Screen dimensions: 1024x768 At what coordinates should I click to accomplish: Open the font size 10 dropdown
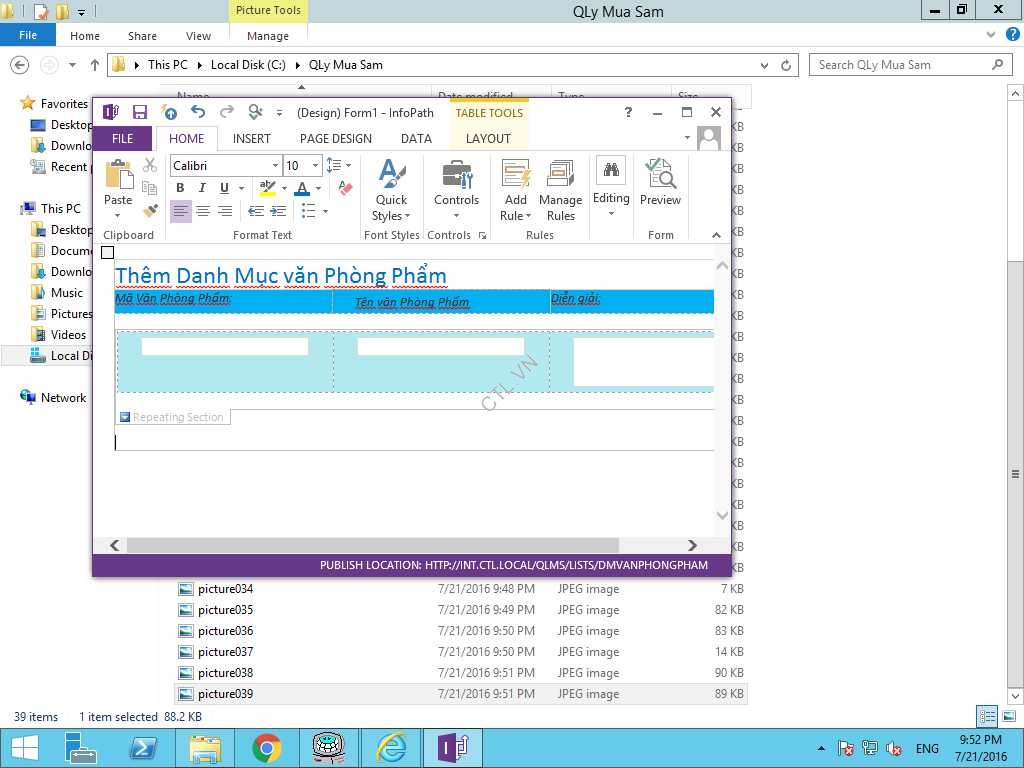(x=302, y=165)
